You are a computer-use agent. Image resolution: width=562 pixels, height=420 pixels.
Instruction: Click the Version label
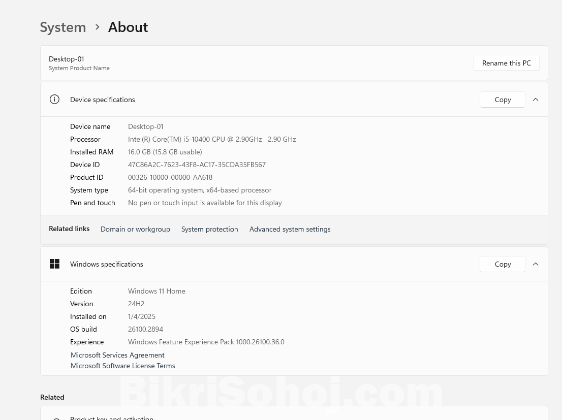(x=82, y=304)
